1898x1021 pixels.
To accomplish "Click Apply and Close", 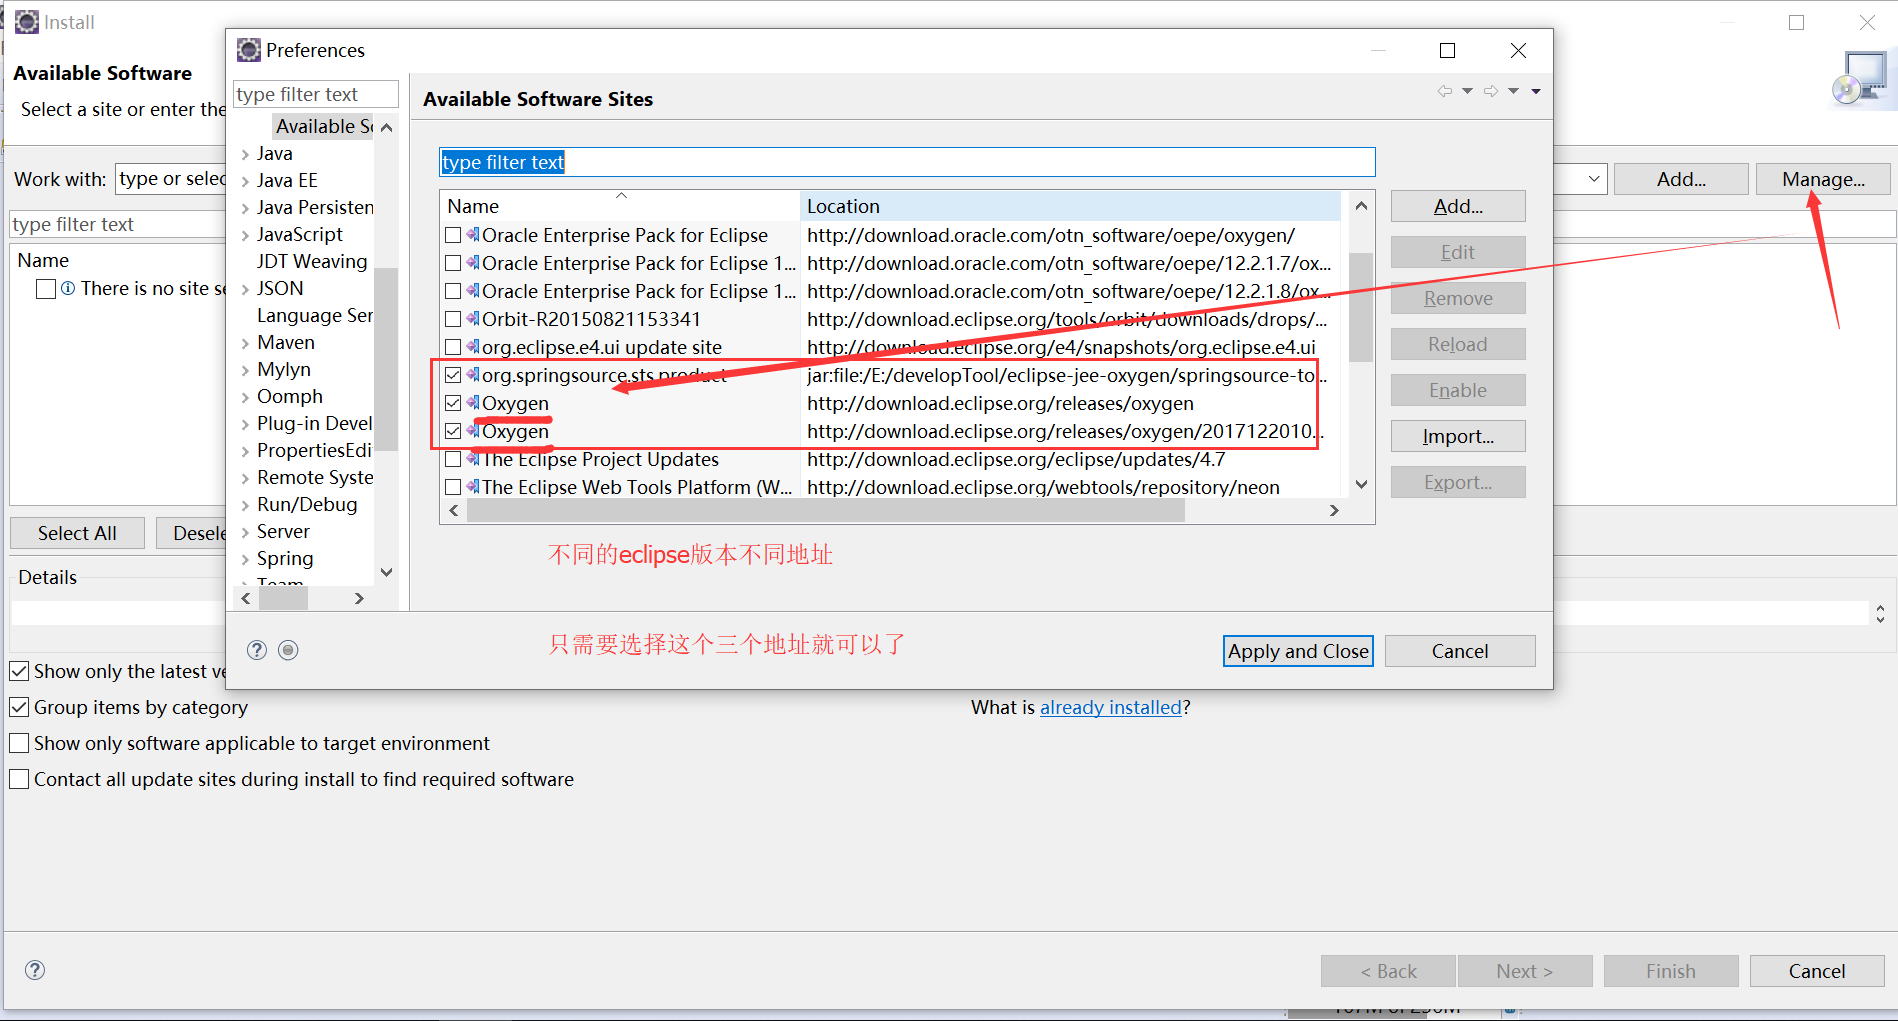I will [1297, 651].
